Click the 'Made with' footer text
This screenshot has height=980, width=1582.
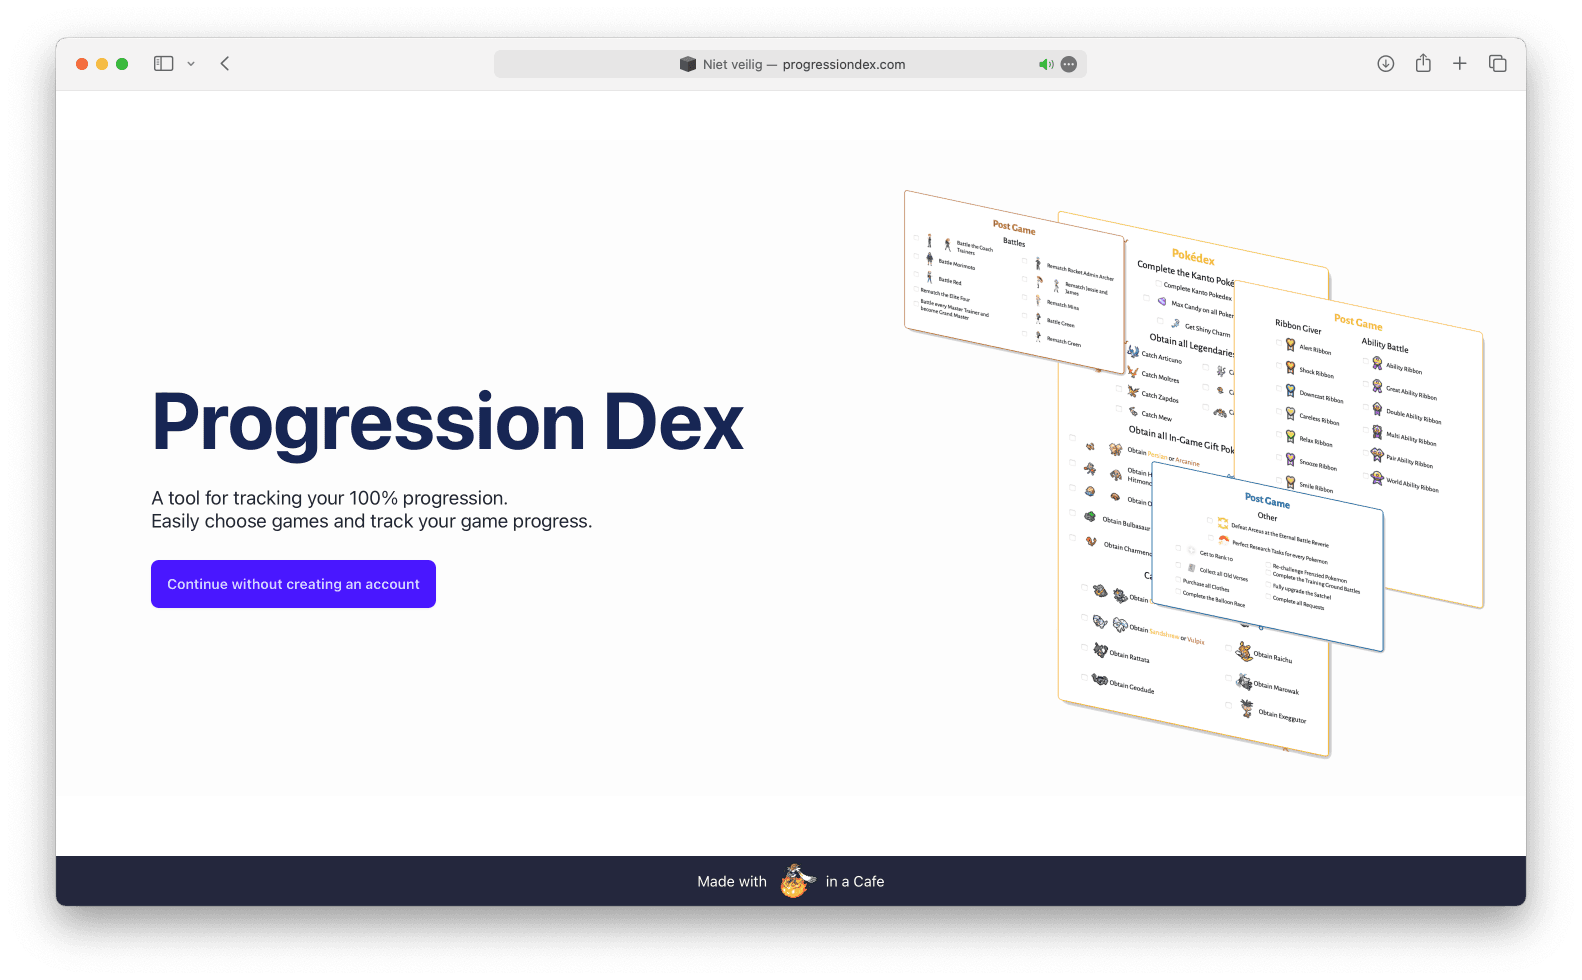tap(732, 881)
